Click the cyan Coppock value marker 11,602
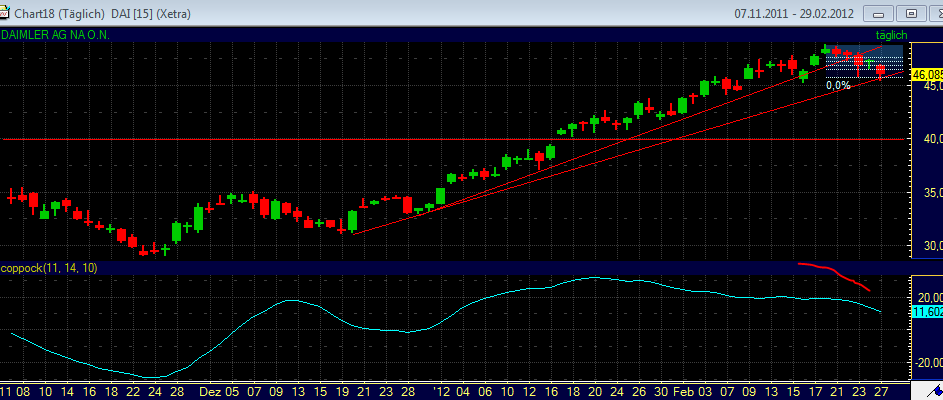 [x=927, y=312]
